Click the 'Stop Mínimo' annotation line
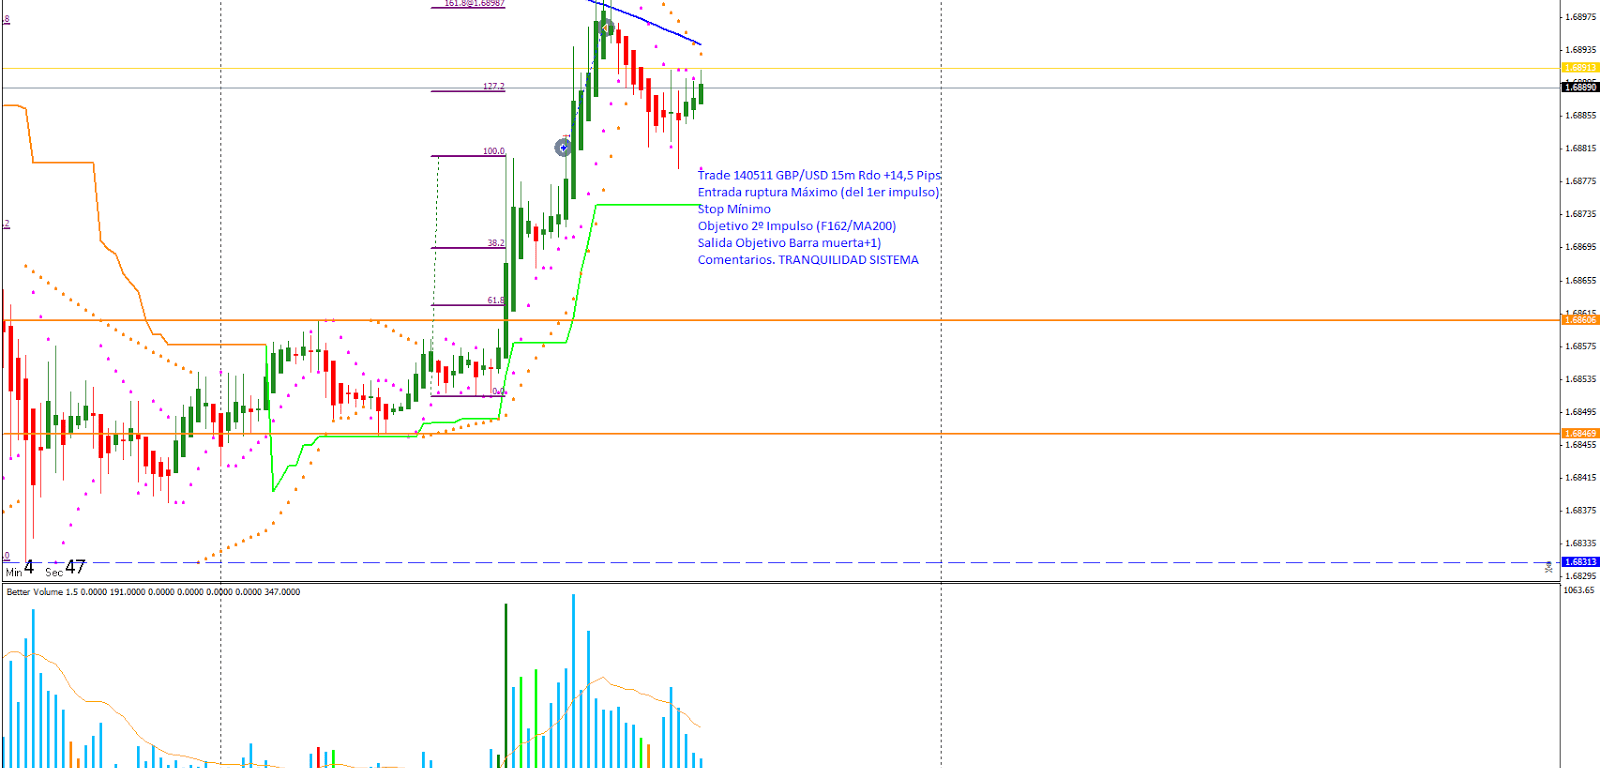This screenshot has height=768, width=1600. point(734,209)
